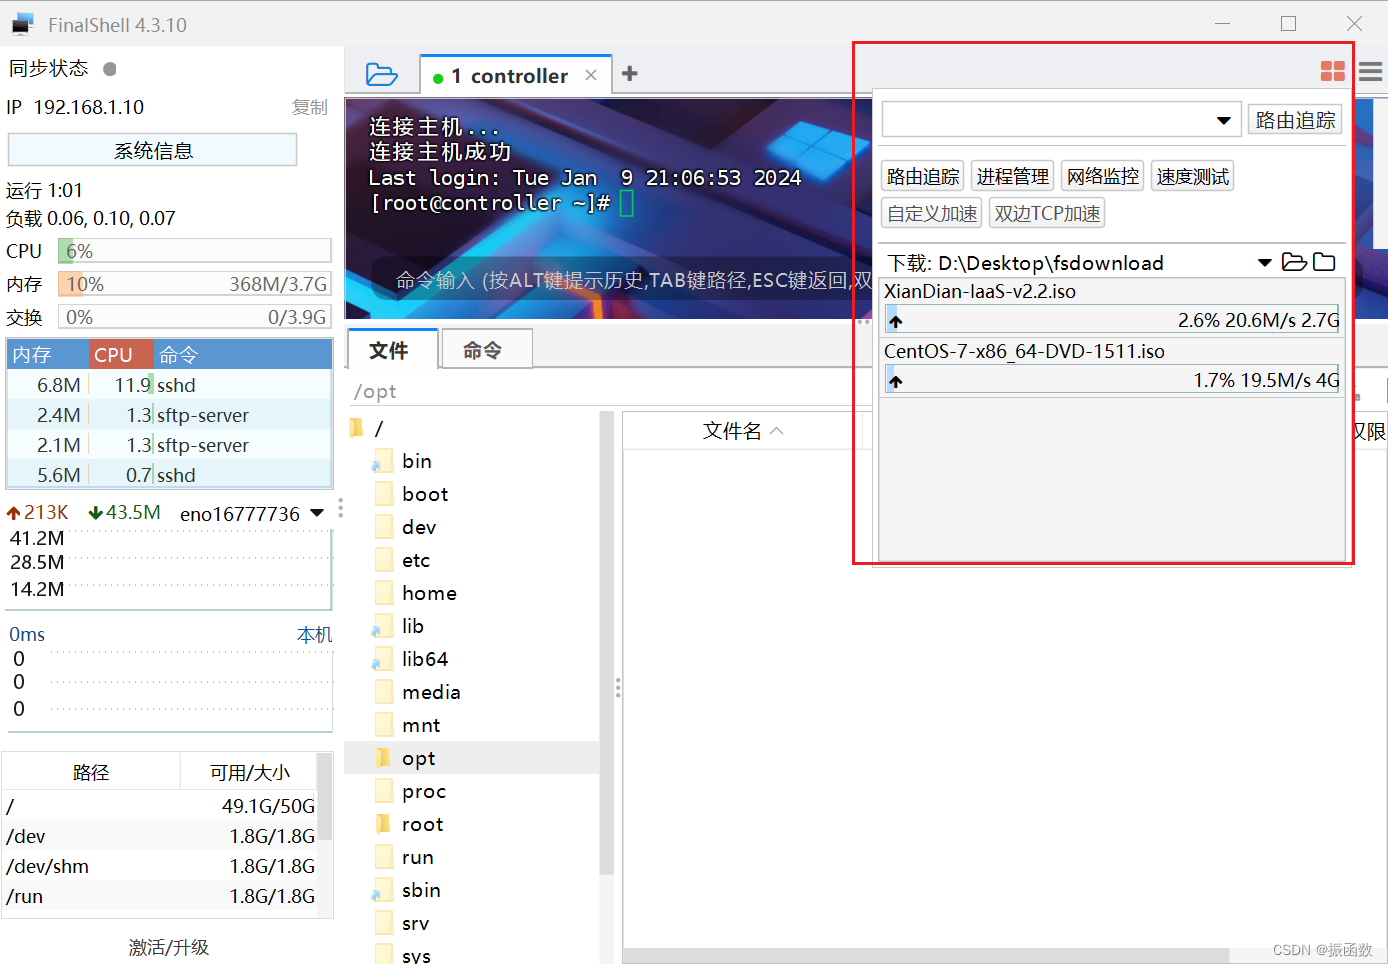Open the hamburger menu icon
The width and height of the screenshot is (1388, 967).
pos(1371,71)
